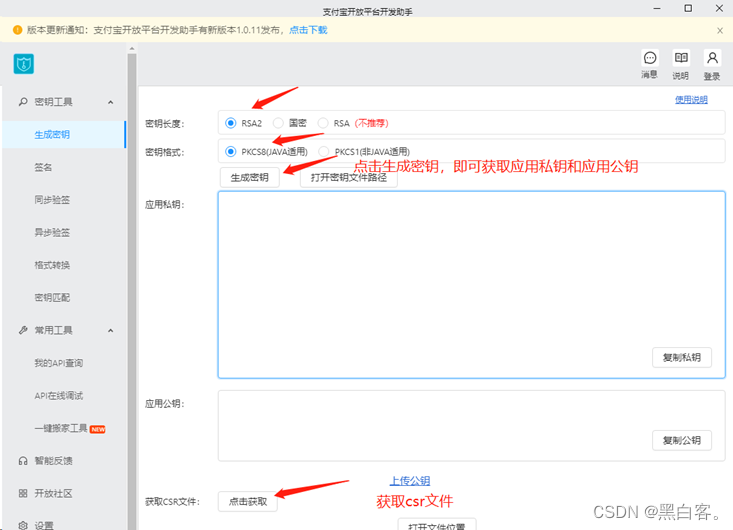Click the sidebar vertical scrollbar
733x530 pixels.
click(x=132, y=290)
